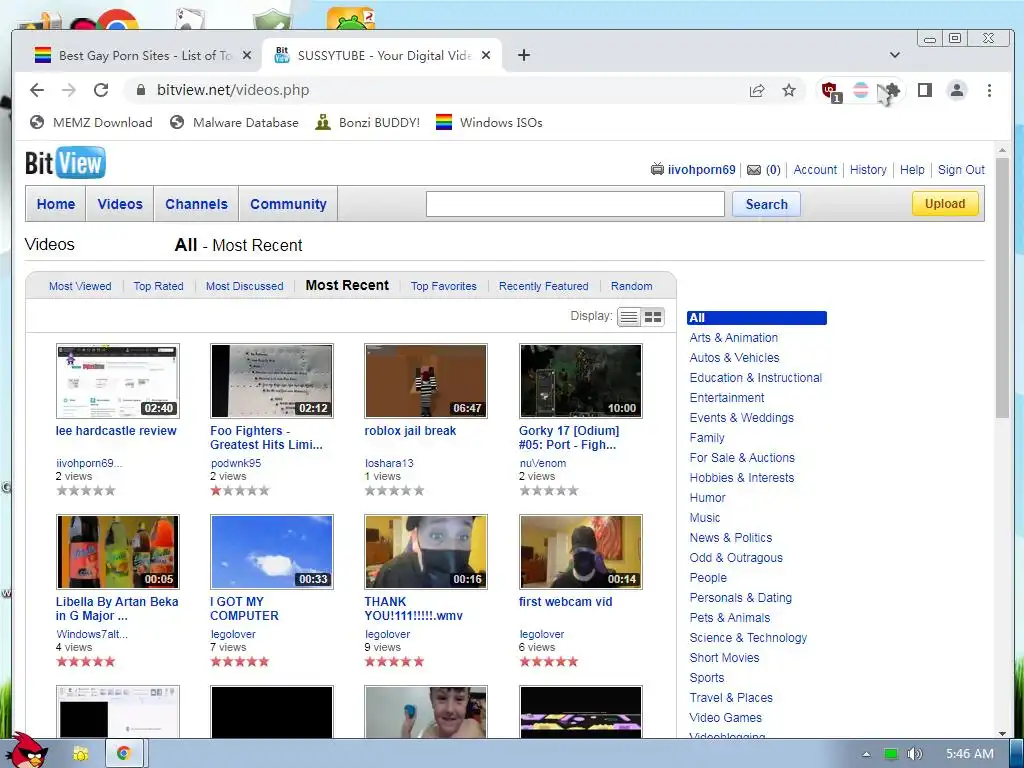Open the Help link

[x=912, y=170]
